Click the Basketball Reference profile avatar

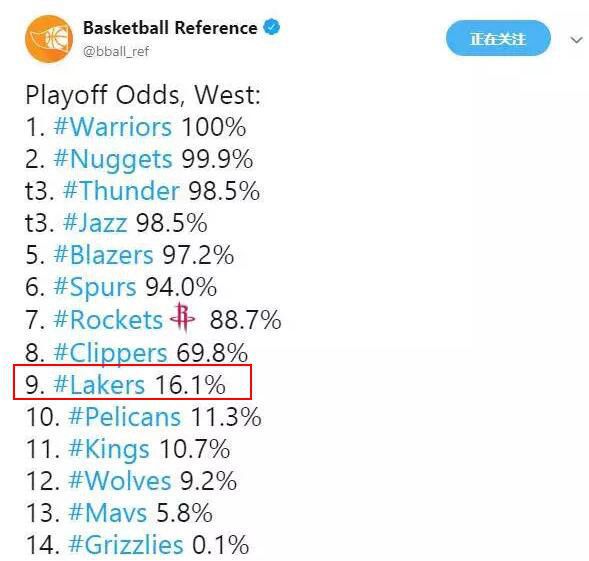tap(49, 38)
